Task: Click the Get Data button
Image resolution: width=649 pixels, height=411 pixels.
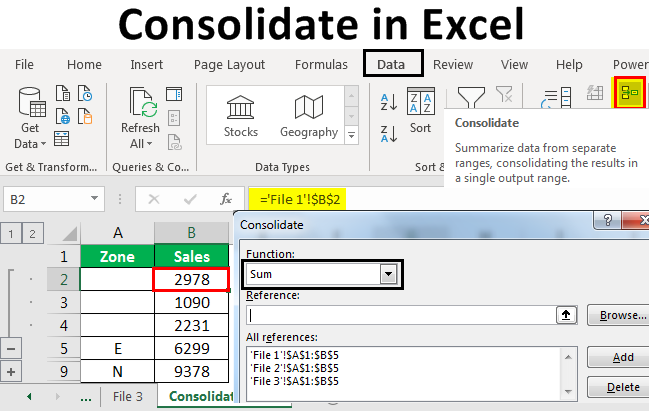Action: (32, 118)
